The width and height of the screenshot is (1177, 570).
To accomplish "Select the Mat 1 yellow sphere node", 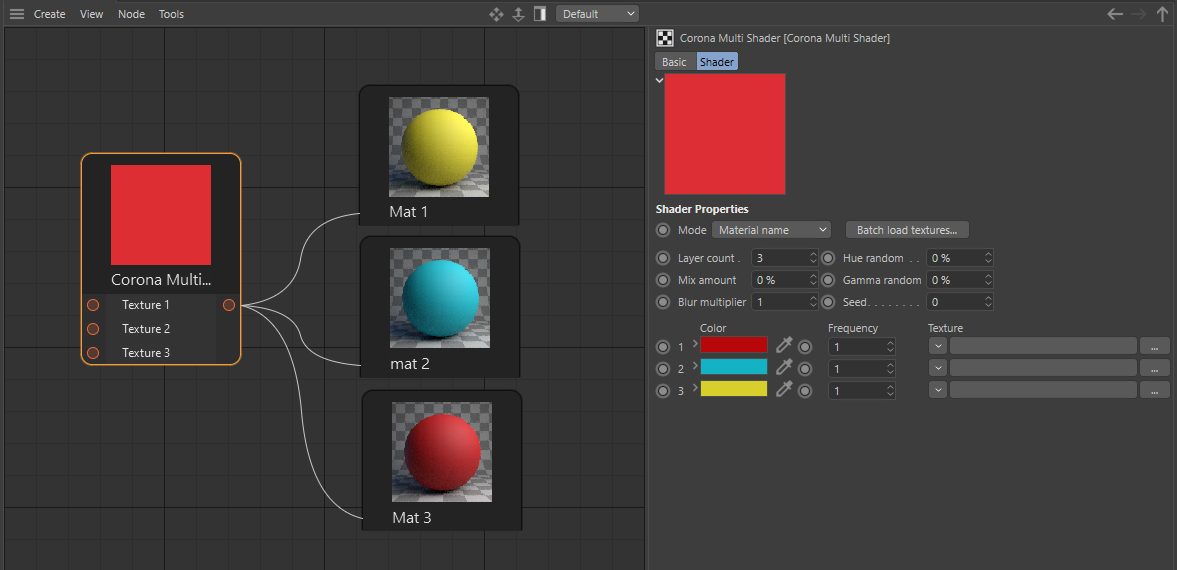I will click(x=439, y=155).
